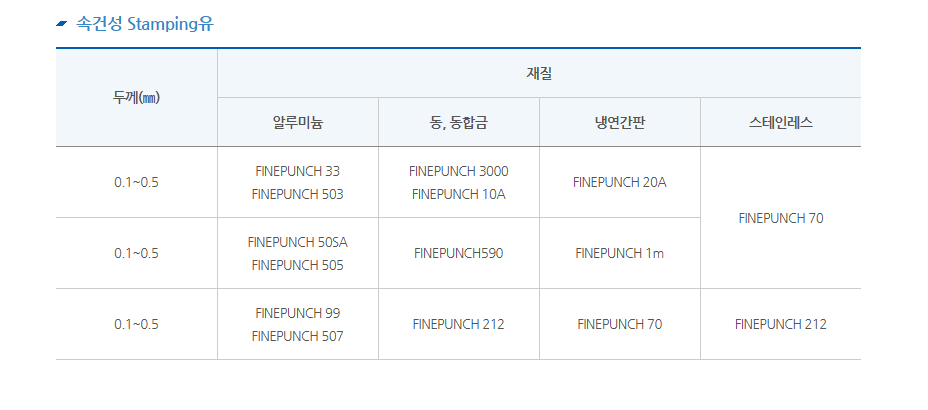
Task: Click the FINEPUNCH 10A entry
Action: 459,194
